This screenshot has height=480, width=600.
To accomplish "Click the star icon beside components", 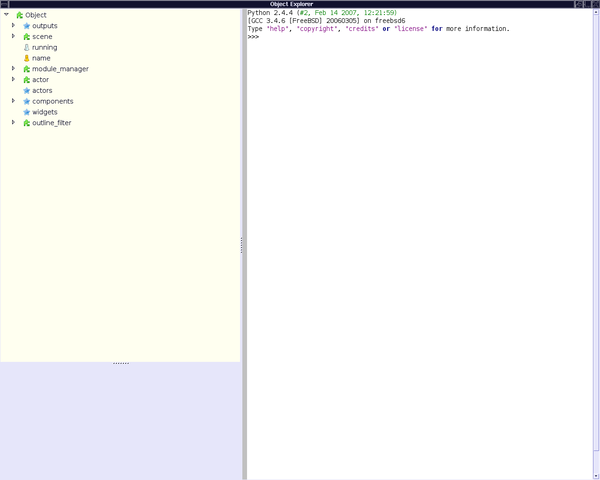I will (x=26, y=101).
